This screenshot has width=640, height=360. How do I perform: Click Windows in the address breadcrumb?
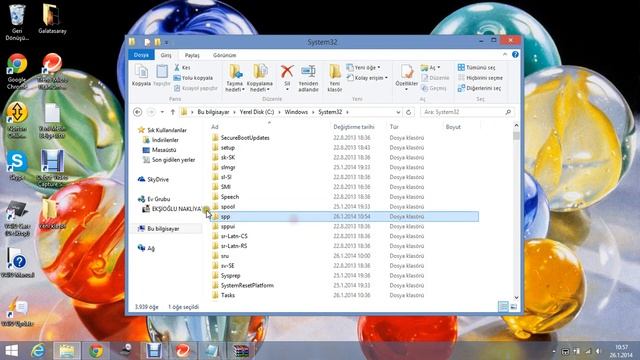(x=296, y=112)
